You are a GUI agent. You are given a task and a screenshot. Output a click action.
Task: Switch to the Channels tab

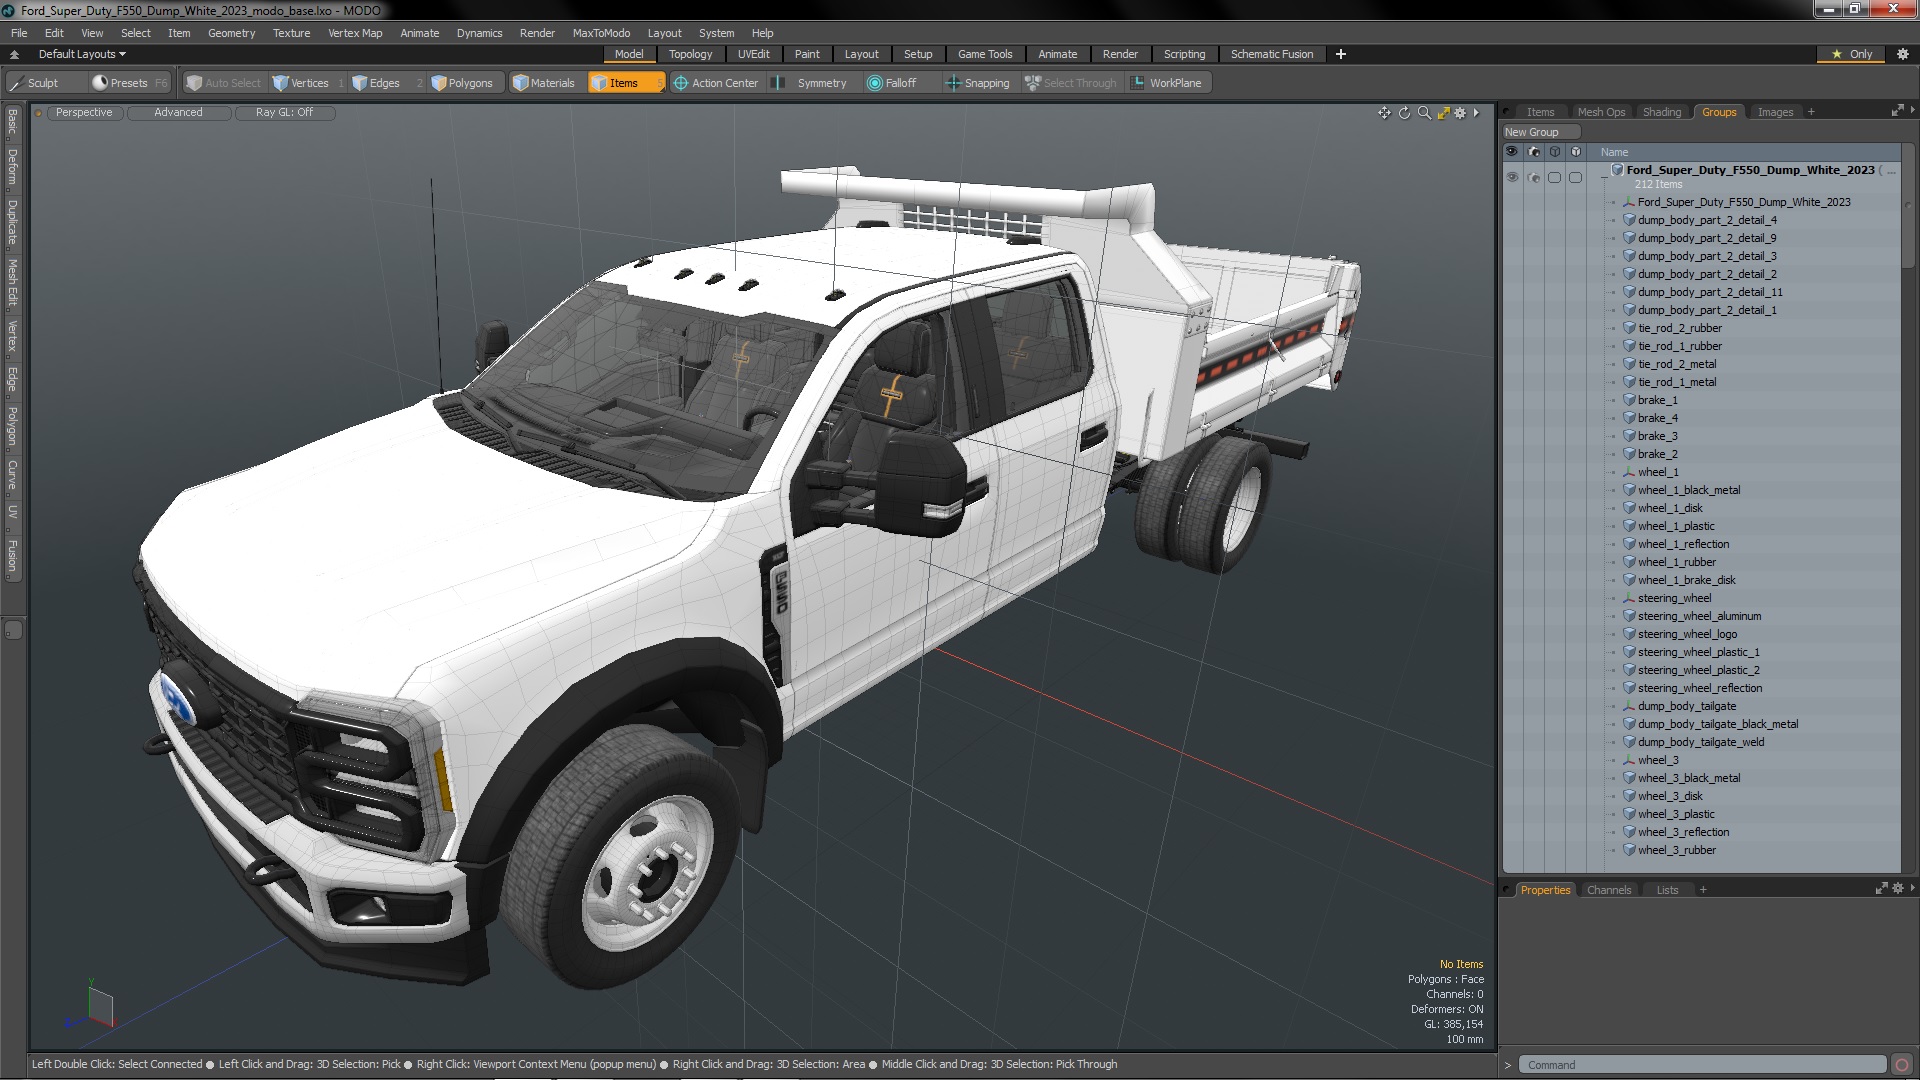[1608, 890]
